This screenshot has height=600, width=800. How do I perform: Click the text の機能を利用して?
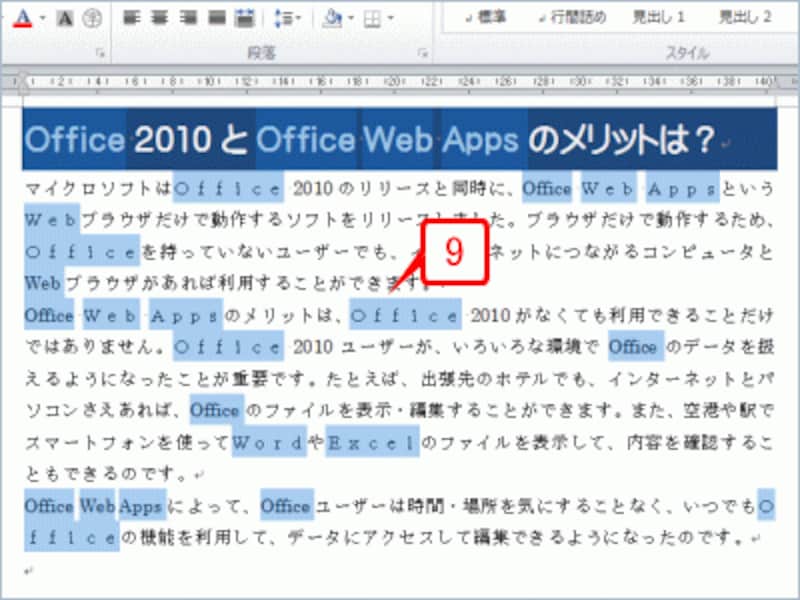pos(194,537)
